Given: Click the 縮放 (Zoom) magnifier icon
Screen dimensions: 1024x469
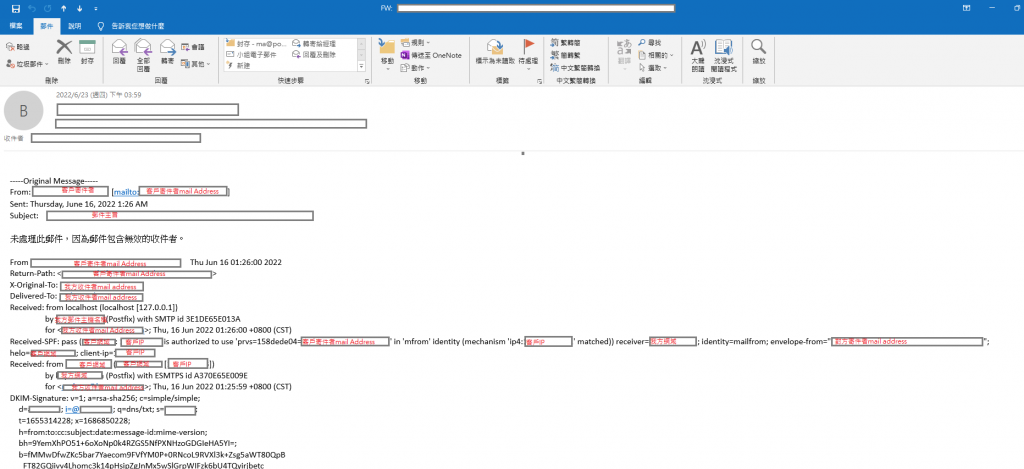Looking at the screenshot, I should click(758, 52).
